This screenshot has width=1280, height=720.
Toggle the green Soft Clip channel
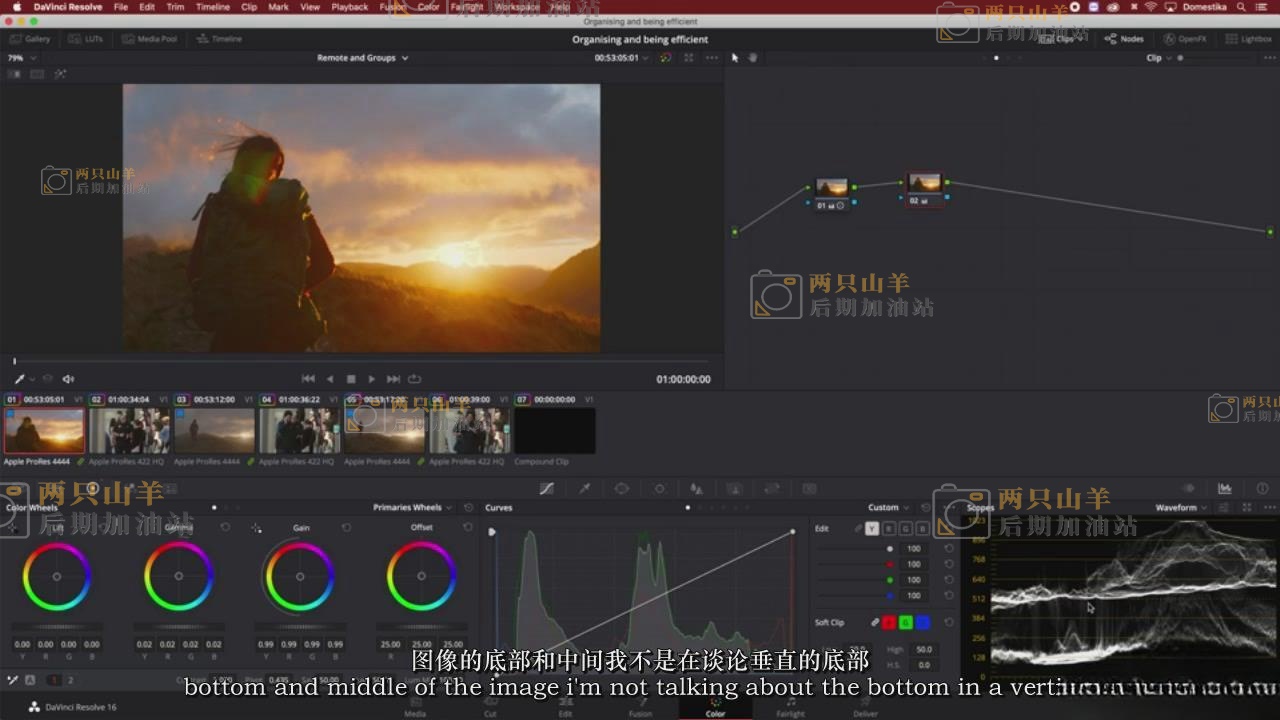pyautogui.click(x=905, y=622)
